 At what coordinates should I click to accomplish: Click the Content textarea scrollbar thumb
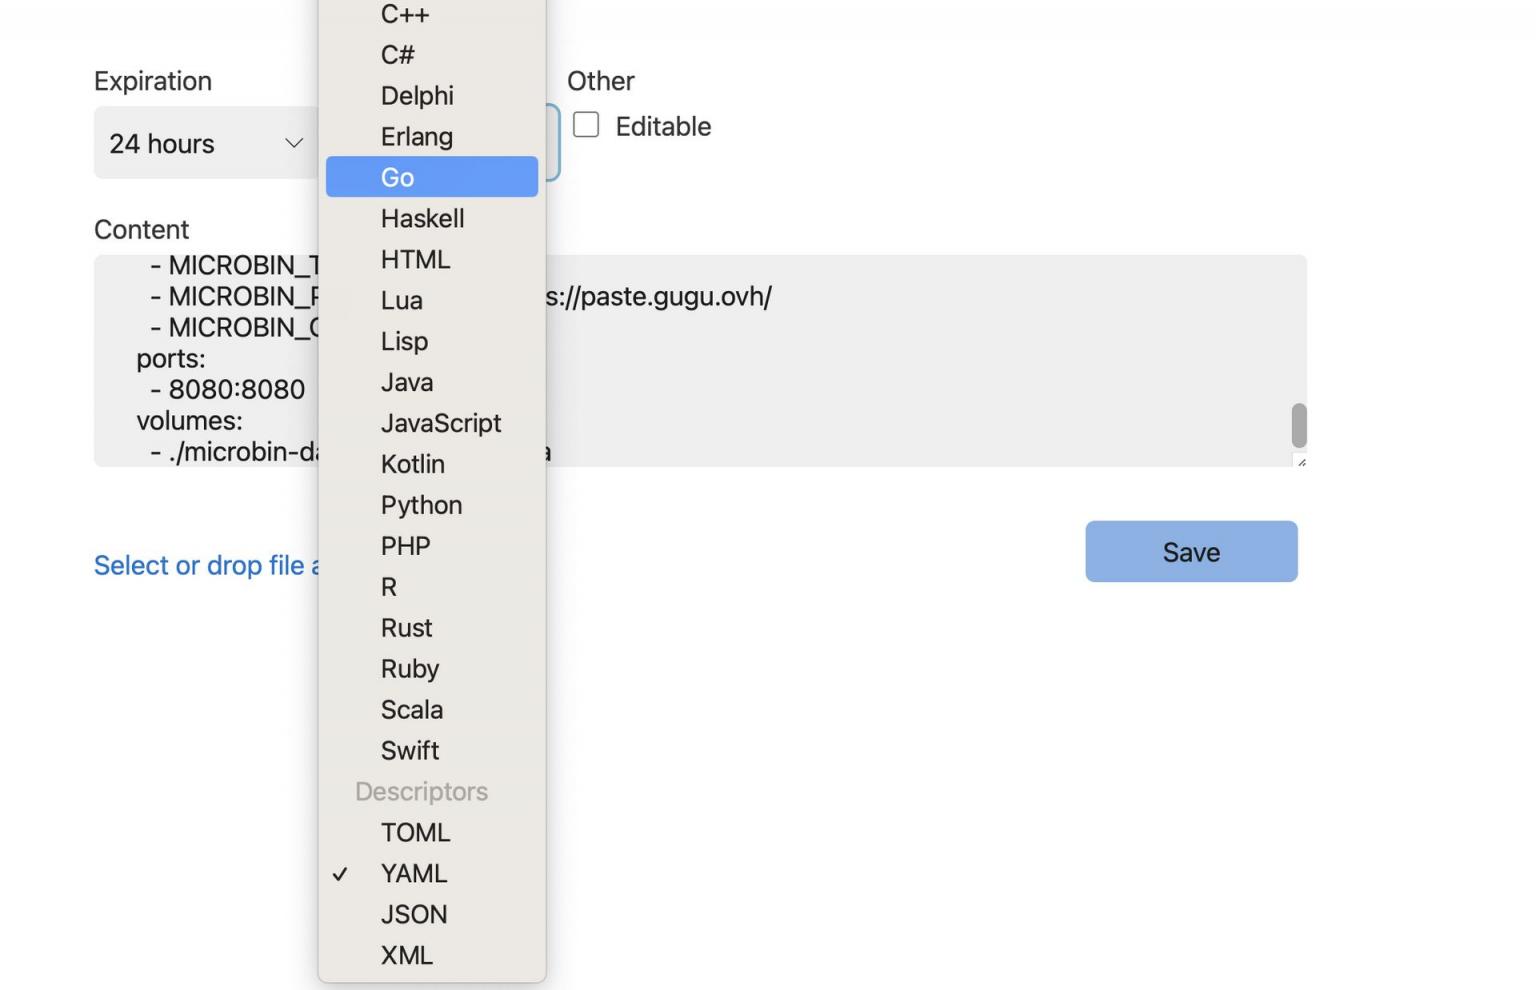pyautogui.click(x=1299, y=425)
